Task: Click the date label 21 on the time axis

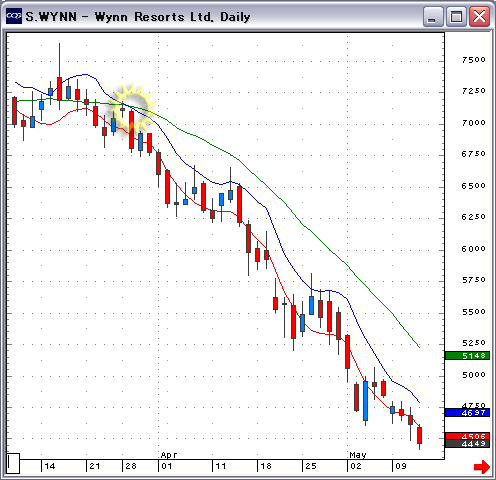Action: pos(95,466)
